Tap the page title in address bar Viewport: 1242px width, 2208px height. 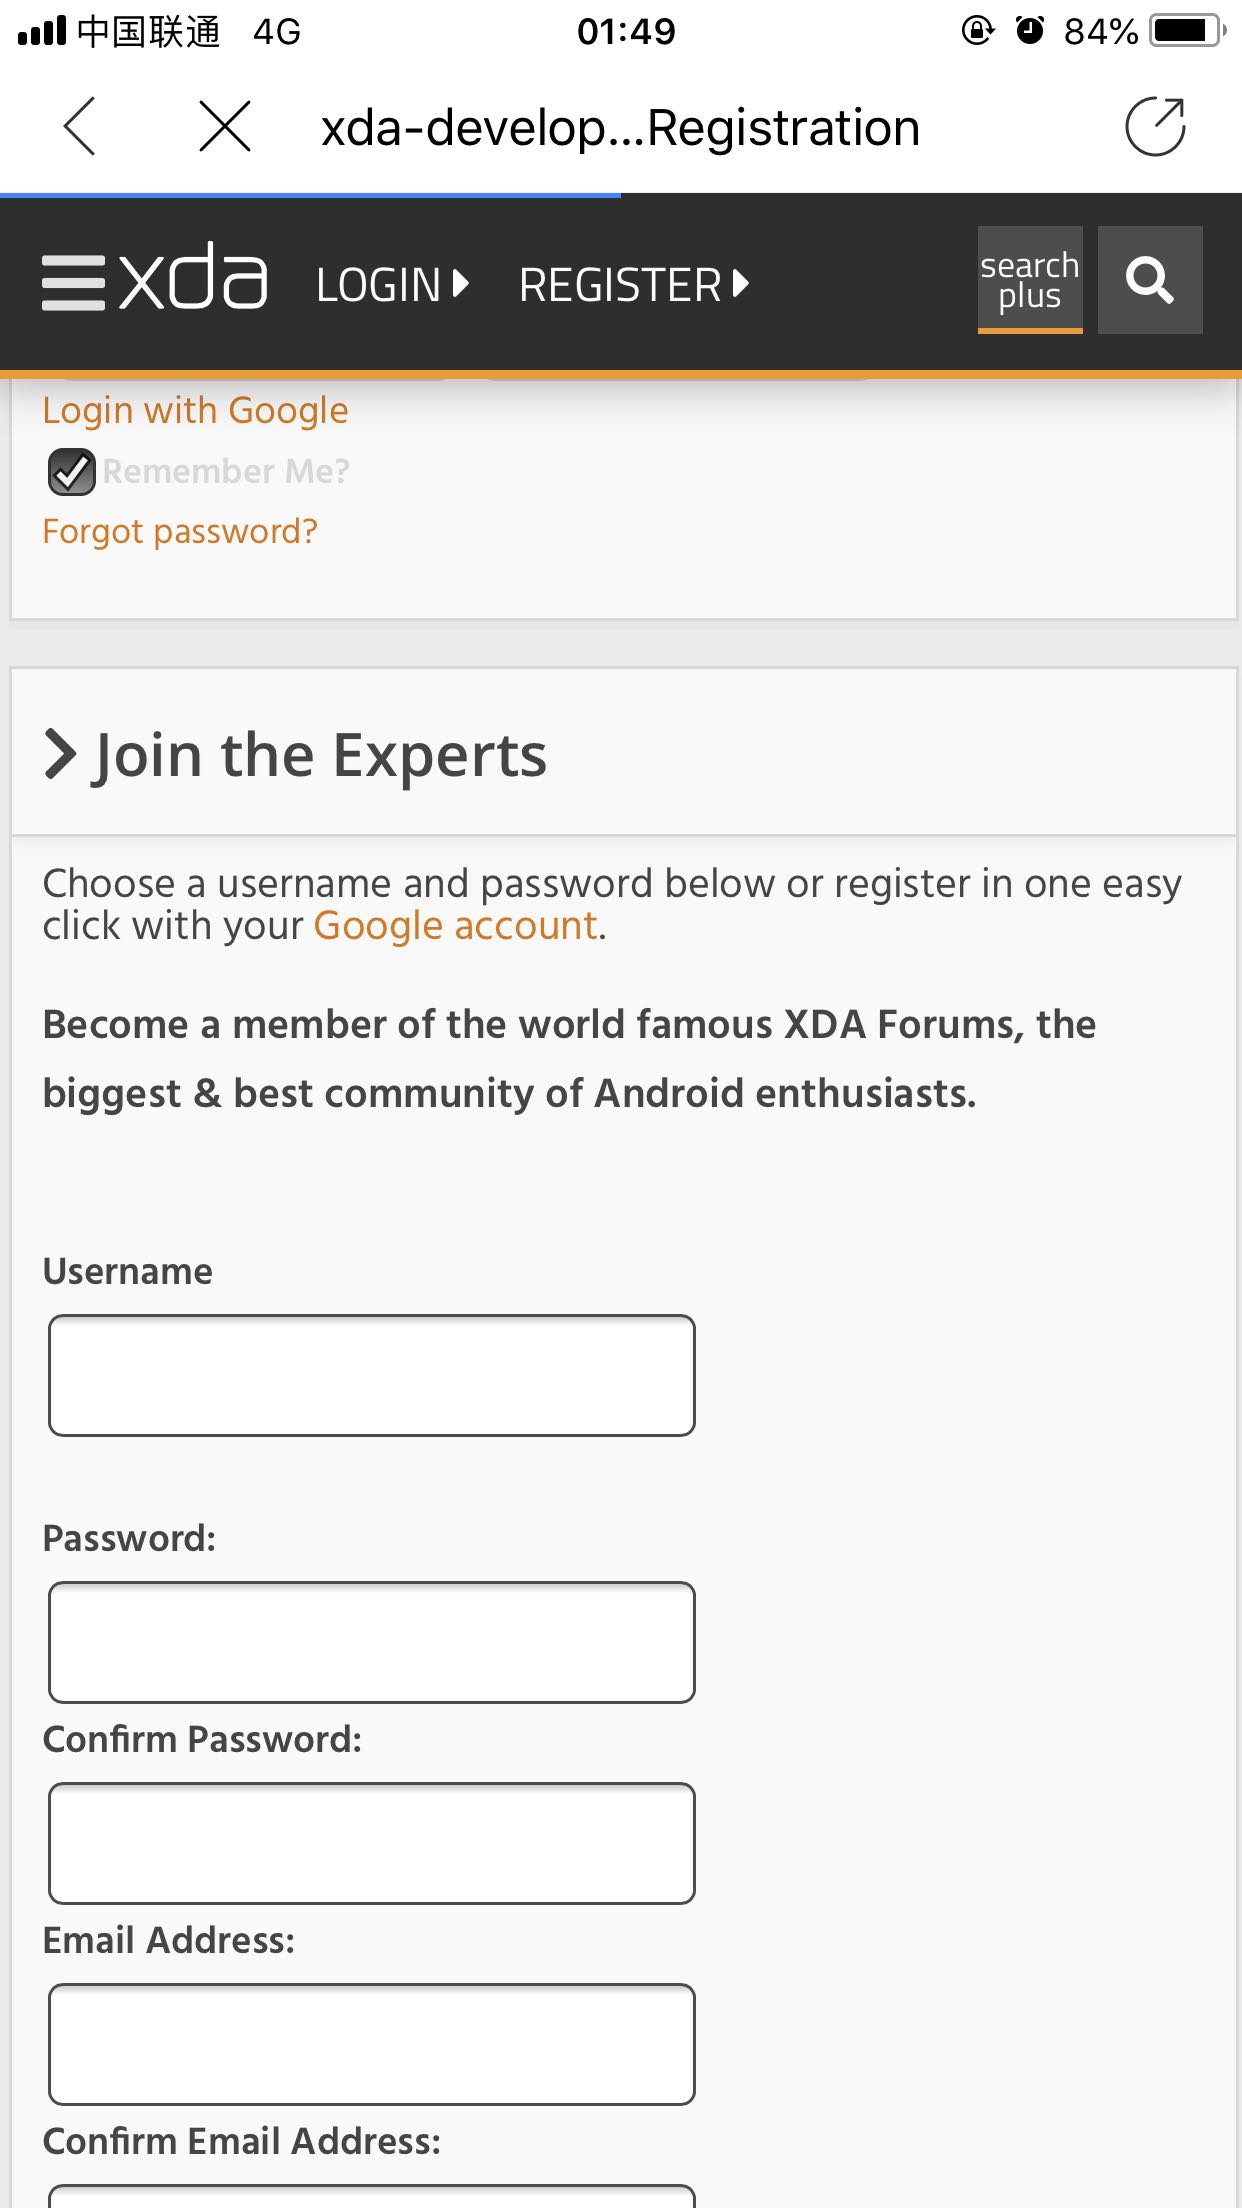620,128
